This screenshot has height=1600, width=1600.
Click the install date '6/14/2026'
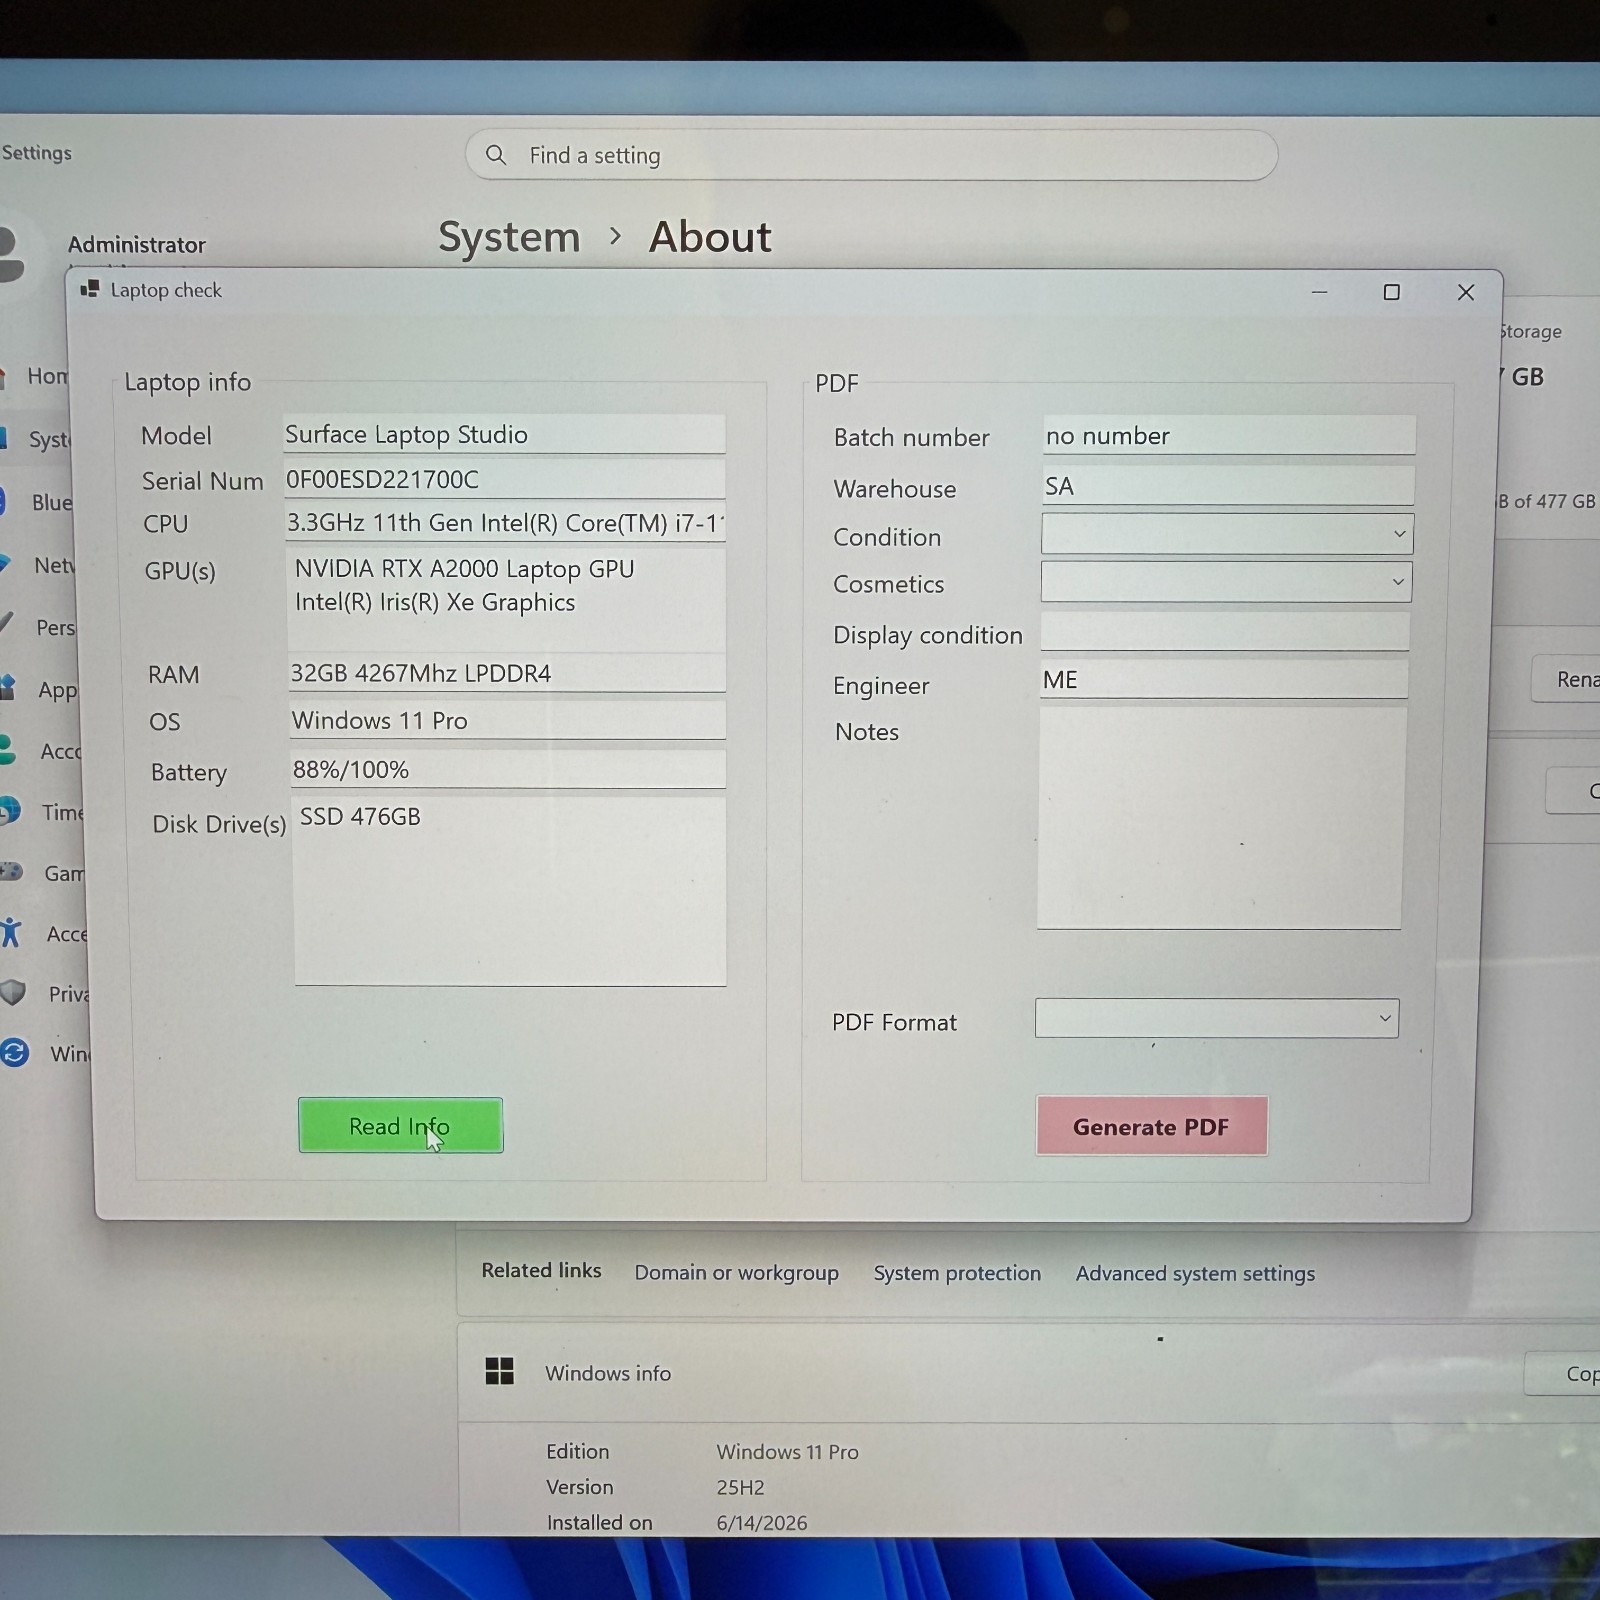click(x=761, y=1523)
